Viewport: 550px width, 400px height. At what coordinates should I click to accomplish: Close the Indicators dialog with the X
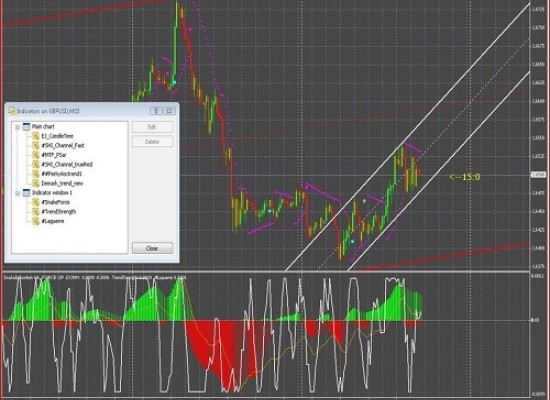pos(169,111)
